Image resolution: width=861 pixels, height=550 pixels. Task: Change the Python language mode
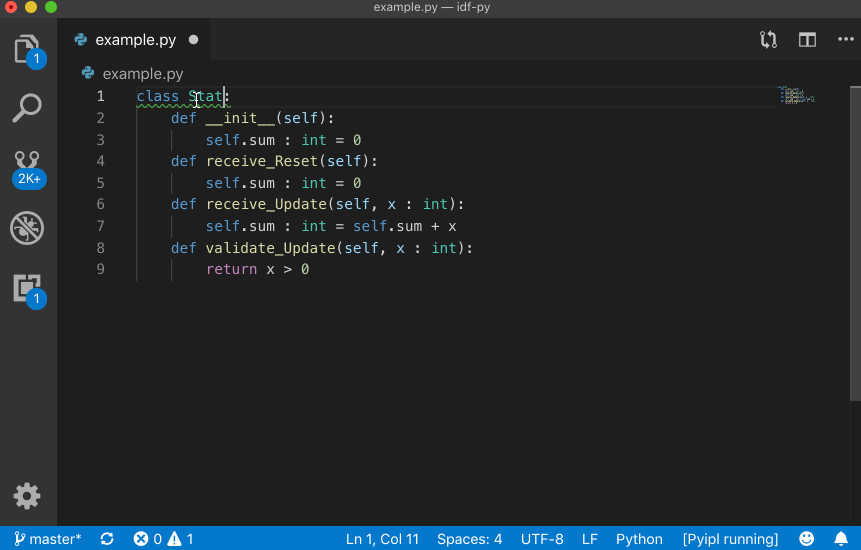[x=639, y=539]
